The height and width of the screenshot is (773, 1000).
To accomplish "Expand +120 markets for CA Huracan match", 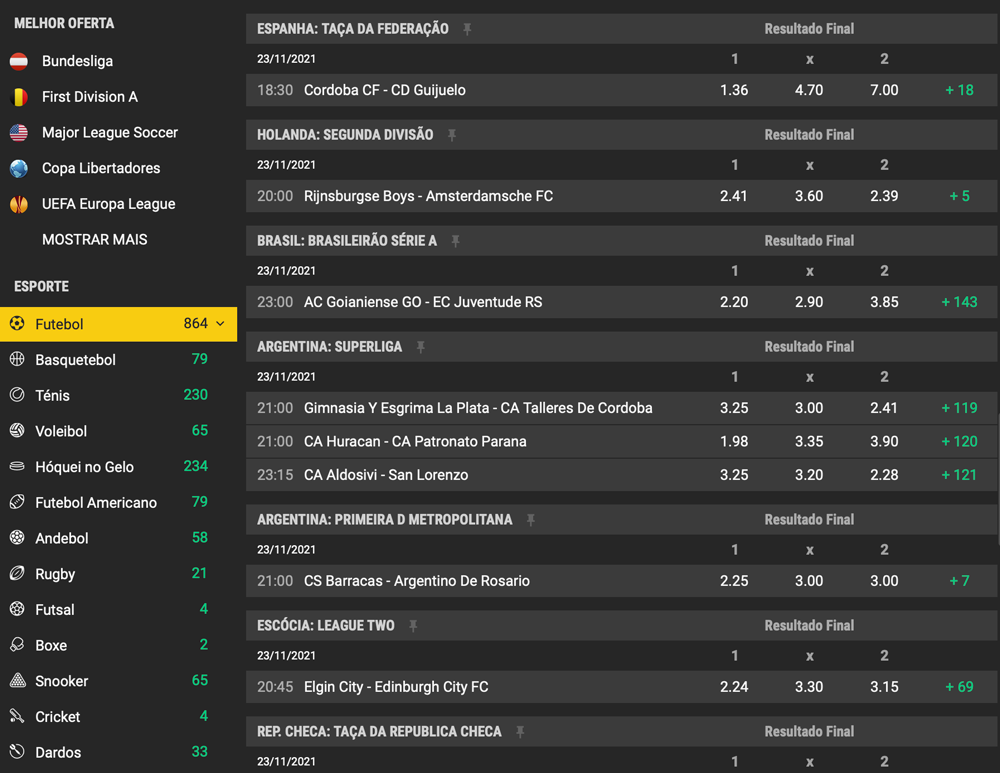I will (x=959, y=441).
